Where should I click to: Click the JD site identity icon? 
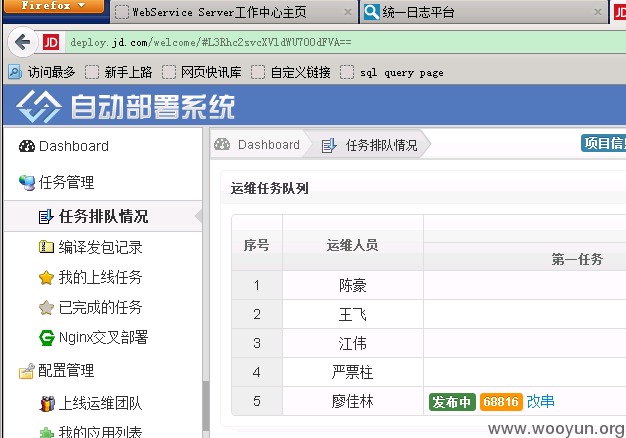pyautogui.click(x=51, y=42)
